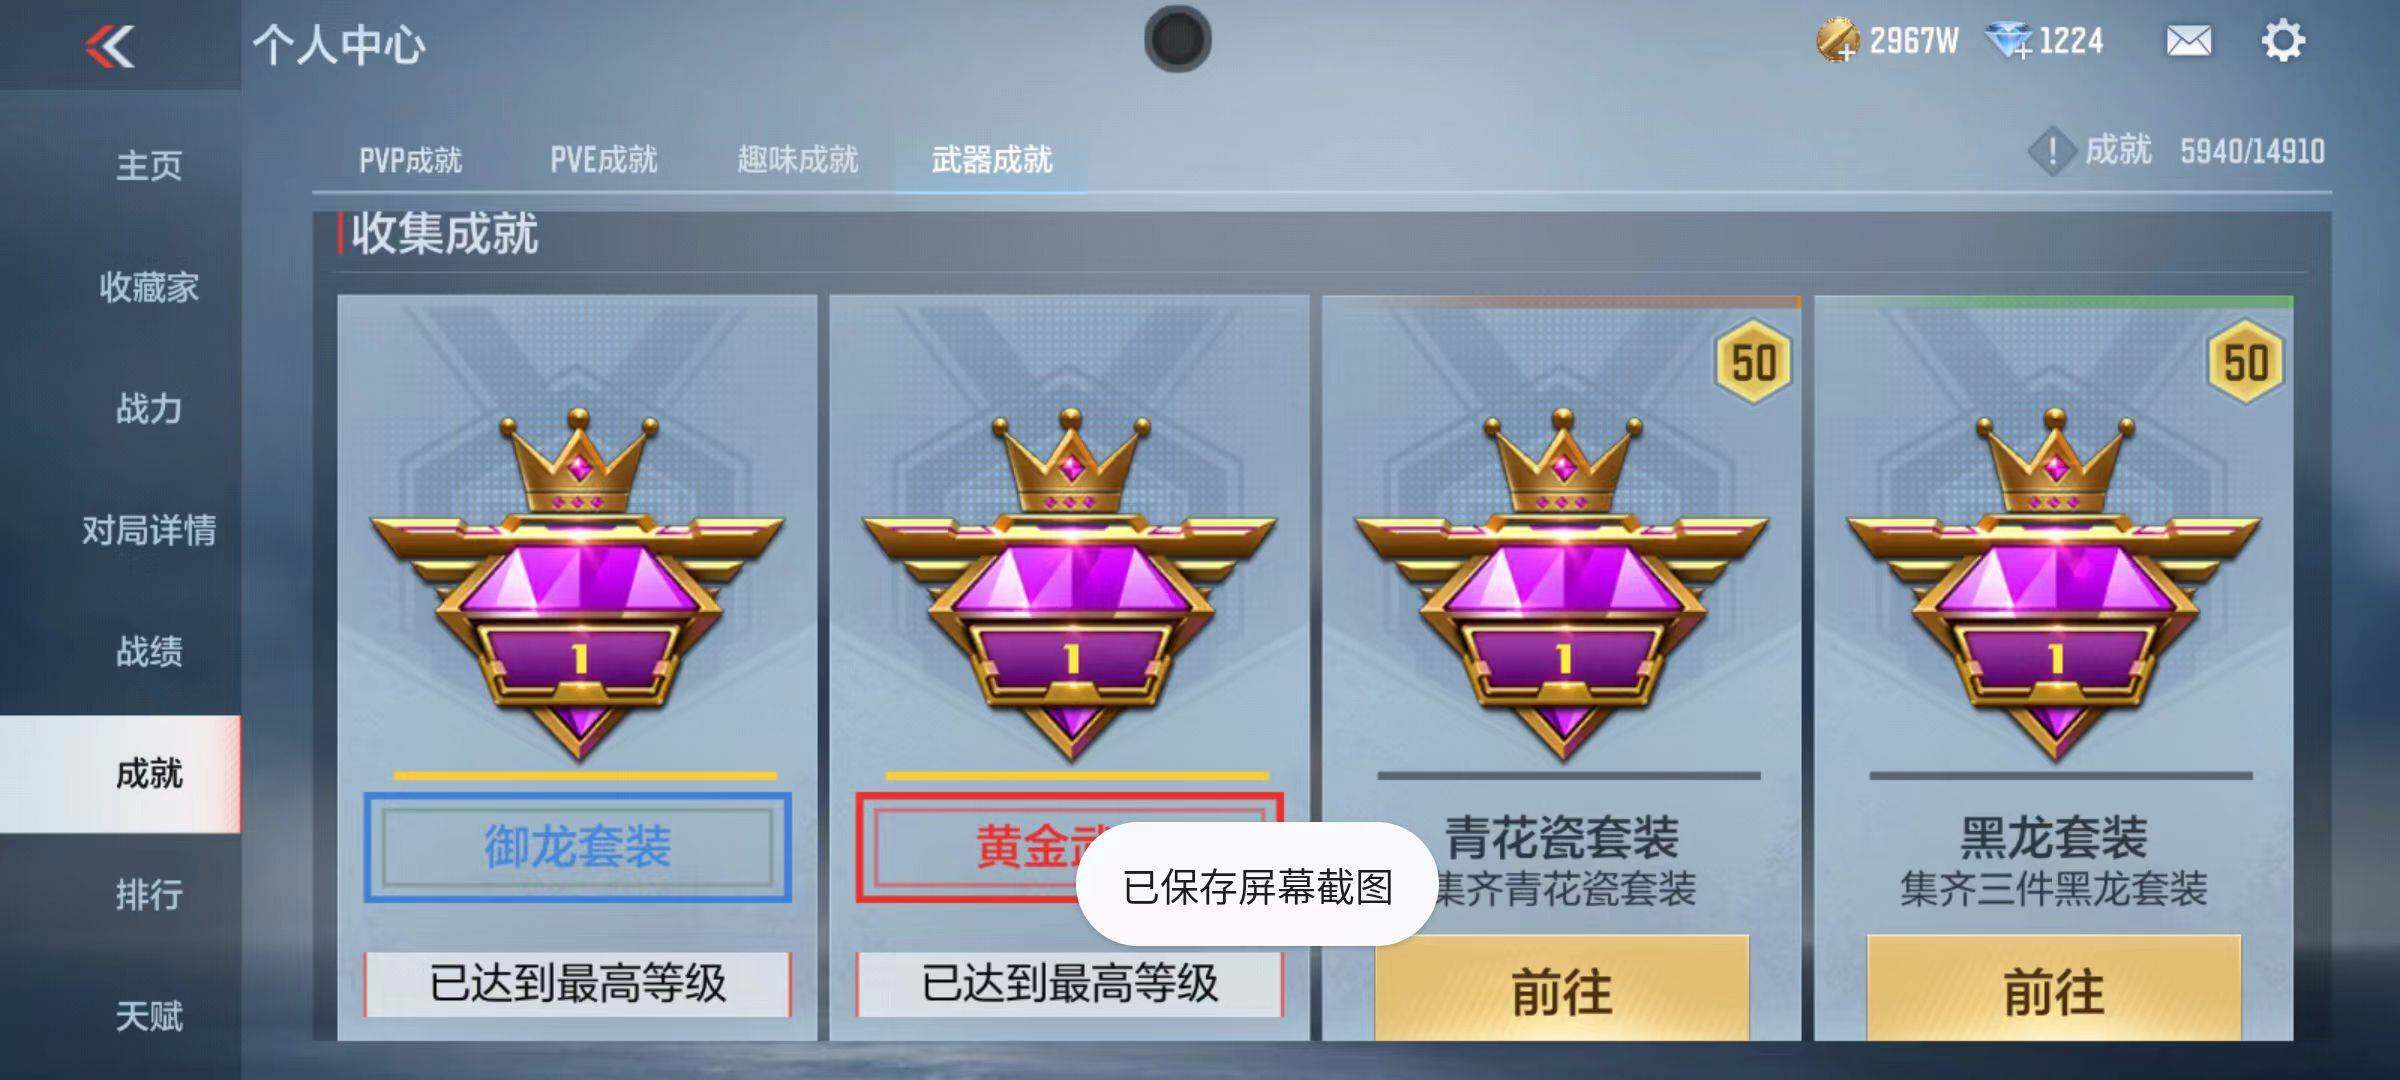This screenshot has height=1080, width=2400.
Task: Tap the gold coin currency icon
Action: (x=1837, y=41)
